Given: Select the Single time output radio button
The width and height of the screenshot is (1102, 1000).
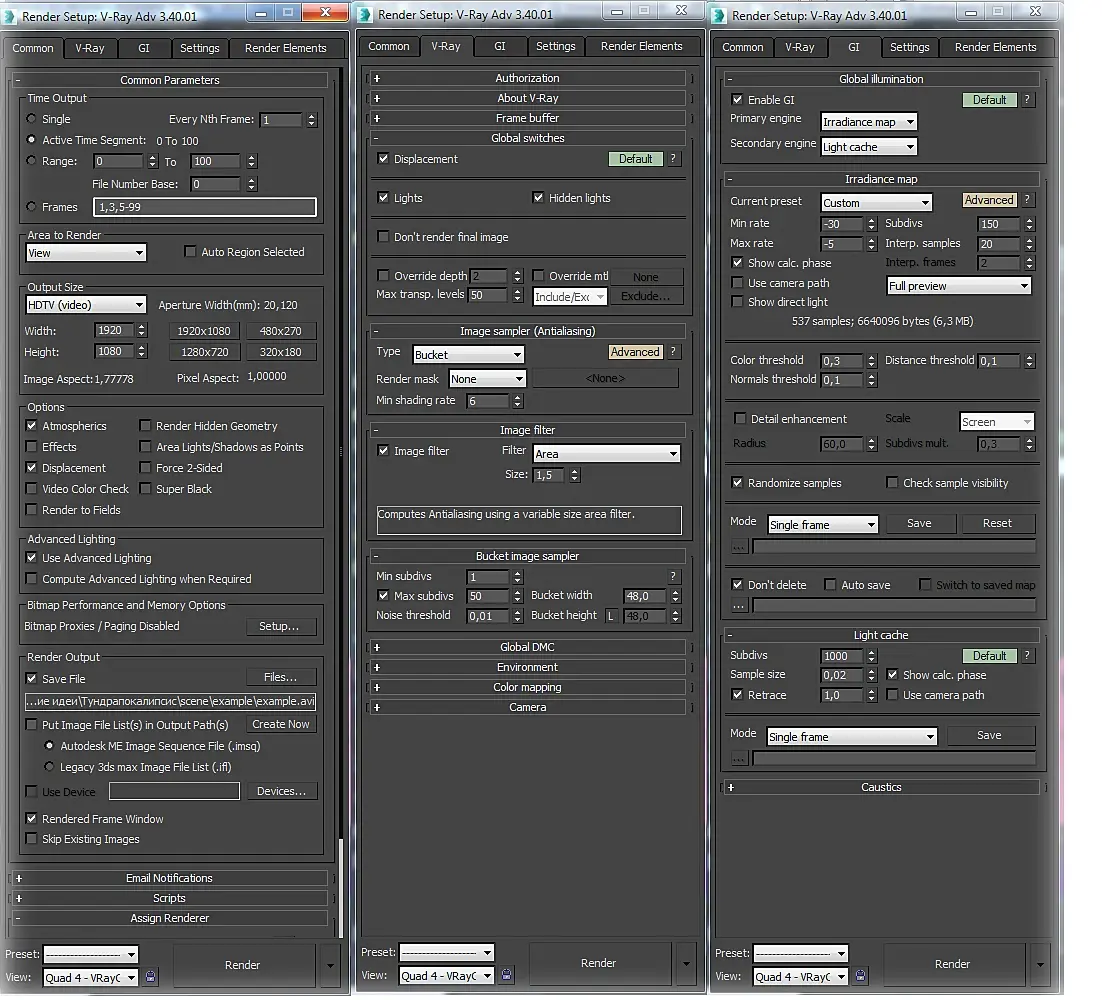Looking at the screenshot, I should click(x=32, y=119).
